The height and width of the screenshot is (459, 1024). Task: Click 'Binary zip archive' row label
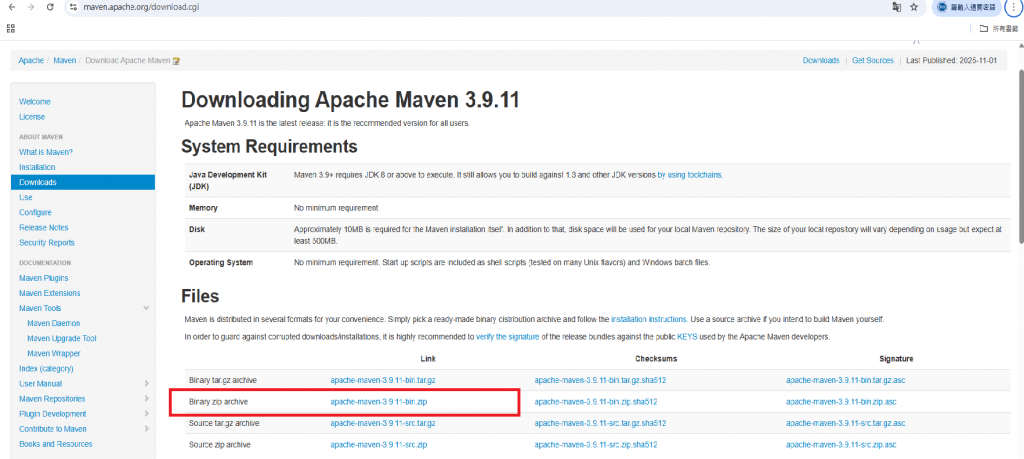219,402
